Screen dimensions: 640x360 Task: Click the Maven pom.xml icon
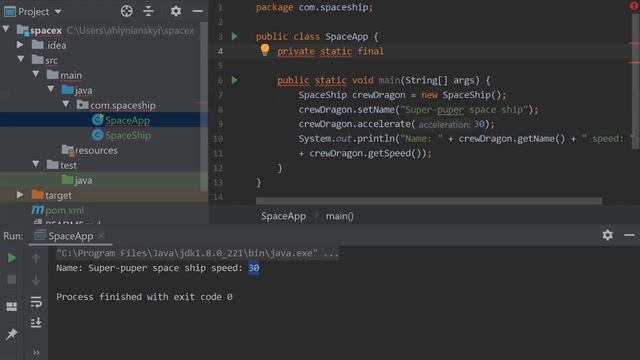[38, 210]
